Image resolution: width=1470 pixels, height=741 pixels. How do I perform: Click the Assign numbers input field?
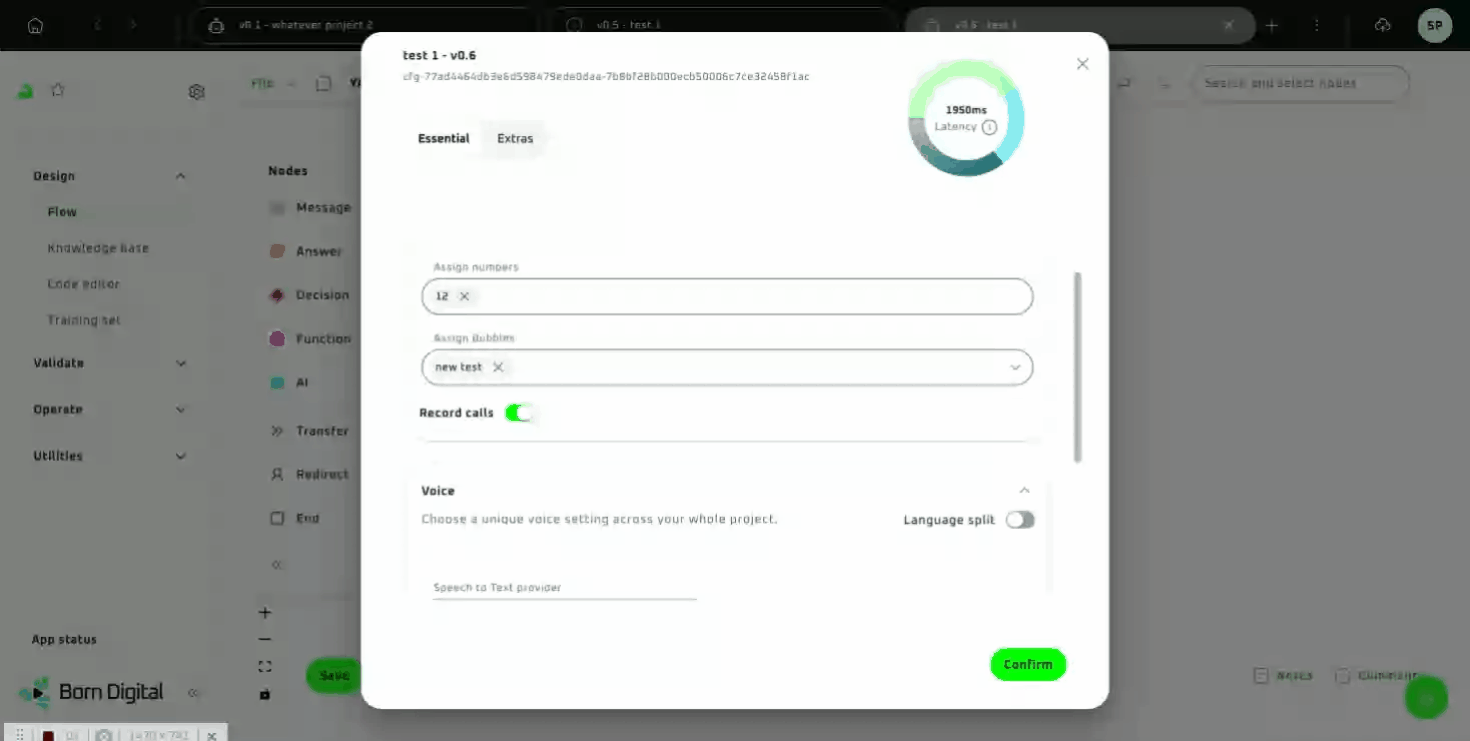pos(750,297)
